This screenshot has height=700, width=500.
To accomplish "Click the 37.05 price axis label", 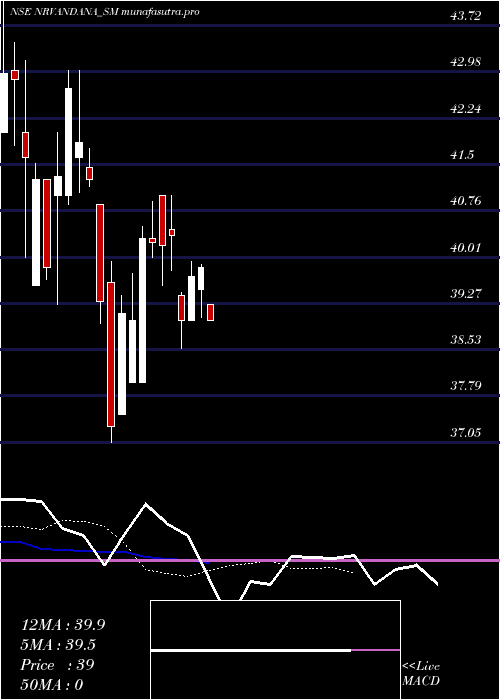I will (466, 432).
